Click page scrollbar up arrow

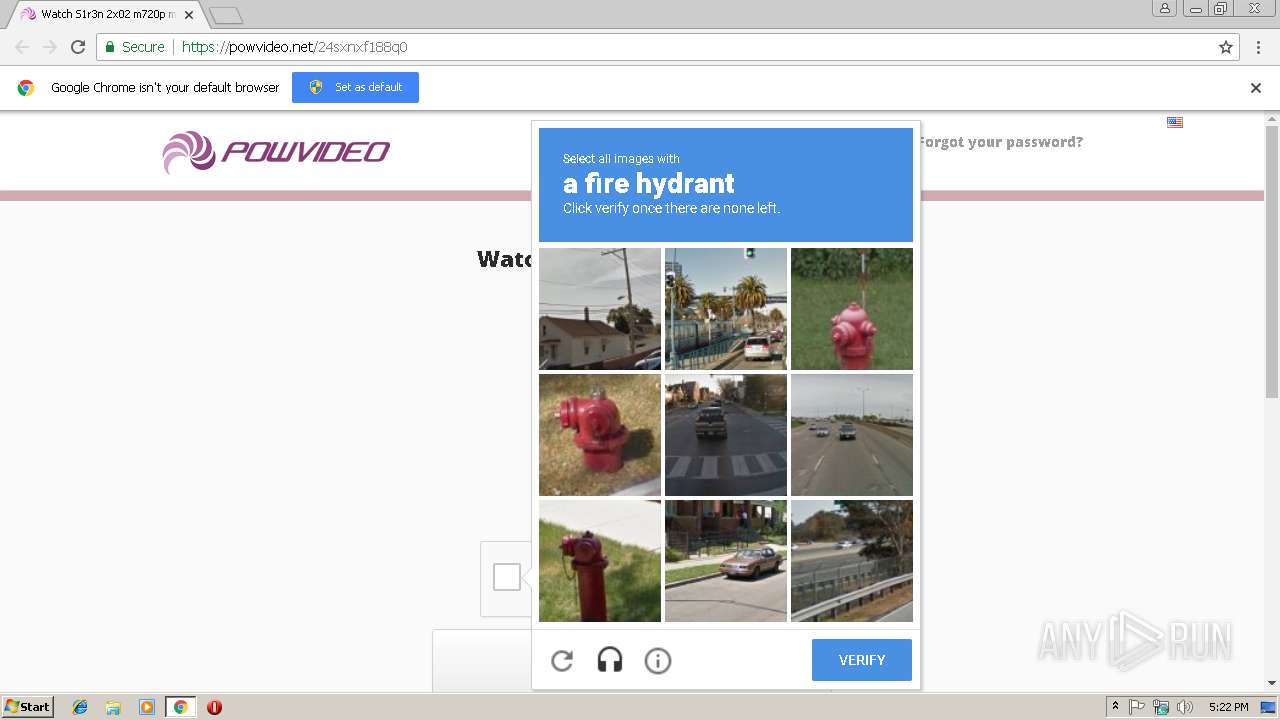pos(1272,119)
